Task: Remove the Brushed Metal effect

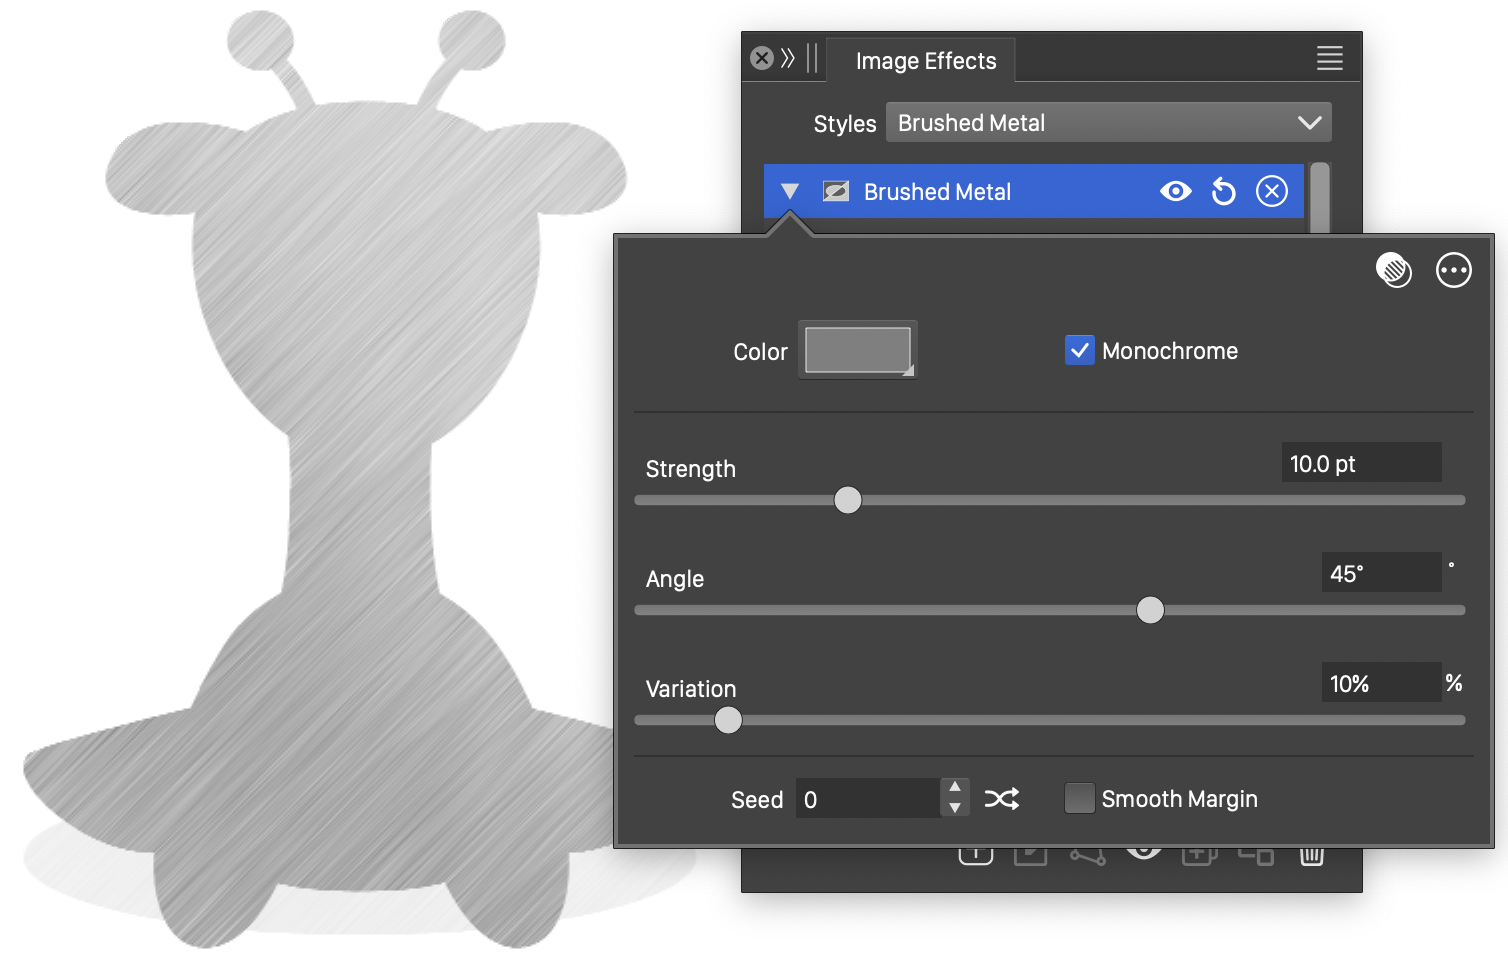Action: click(1271, 191)
